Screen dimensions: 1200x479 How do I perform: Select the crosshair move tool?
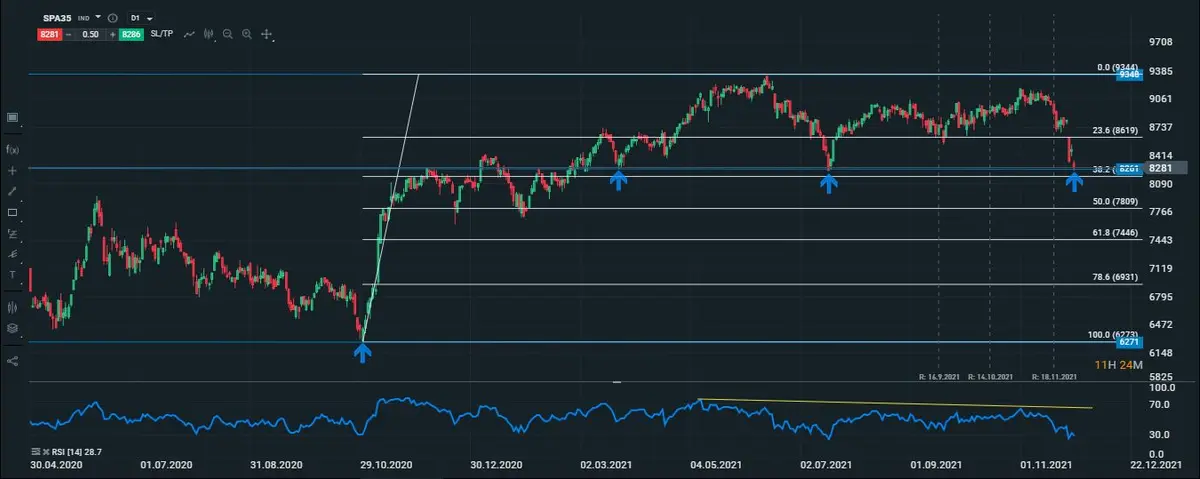[x=267, y=34]
